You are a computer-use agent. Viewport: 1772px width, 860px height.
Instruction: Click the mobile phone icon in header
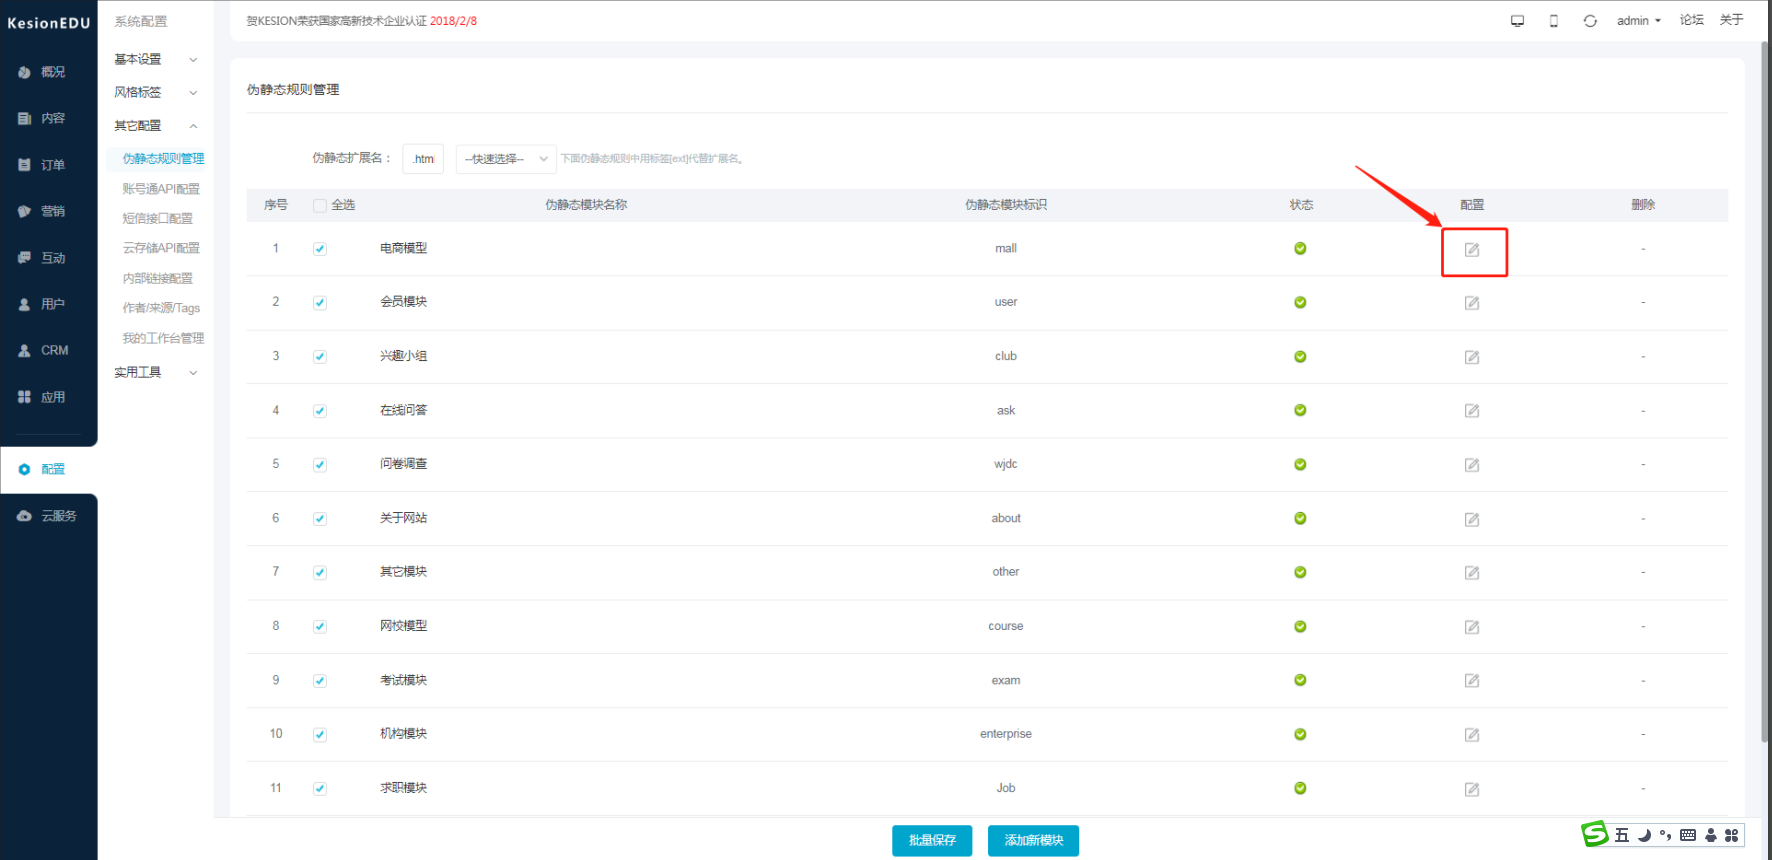1553,21
